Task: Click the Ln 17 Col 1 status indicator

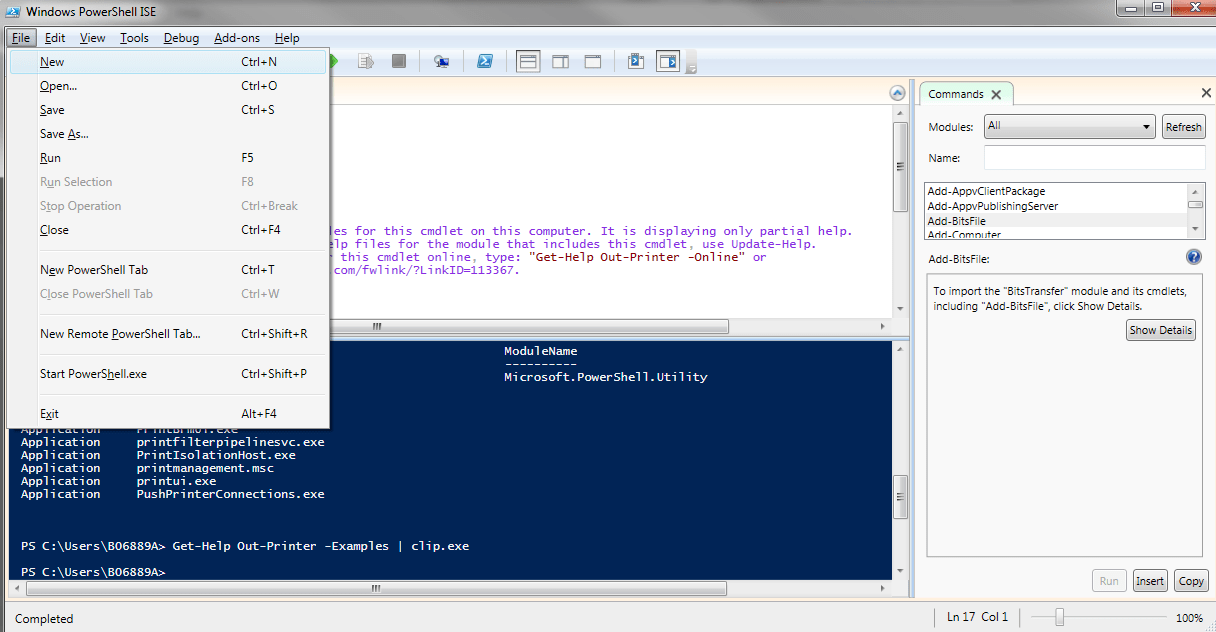Action: point(977,617)
